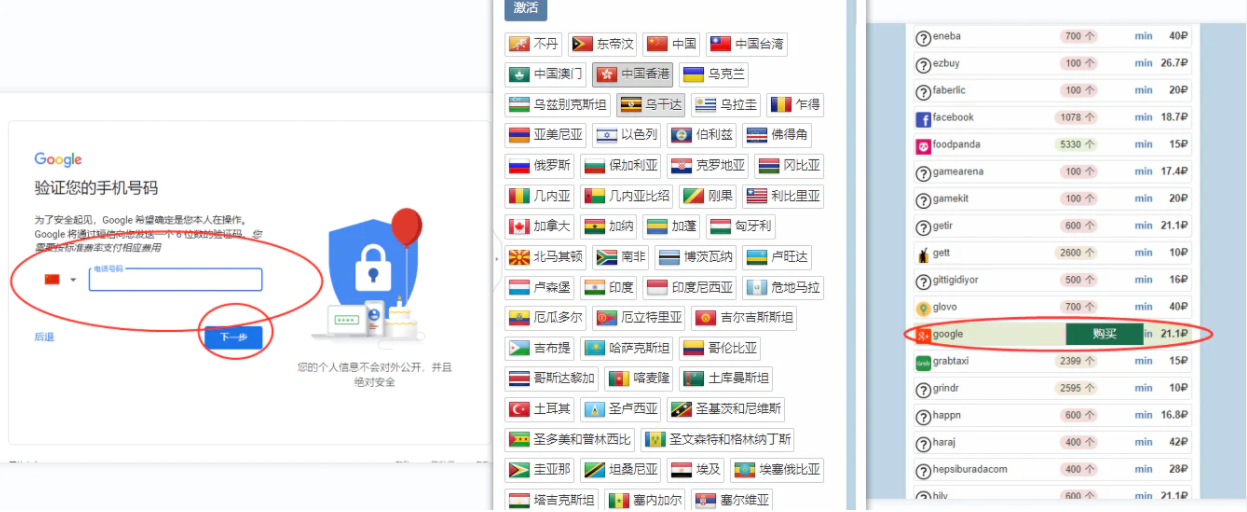Select 加拿大 country

click(540, 226)
